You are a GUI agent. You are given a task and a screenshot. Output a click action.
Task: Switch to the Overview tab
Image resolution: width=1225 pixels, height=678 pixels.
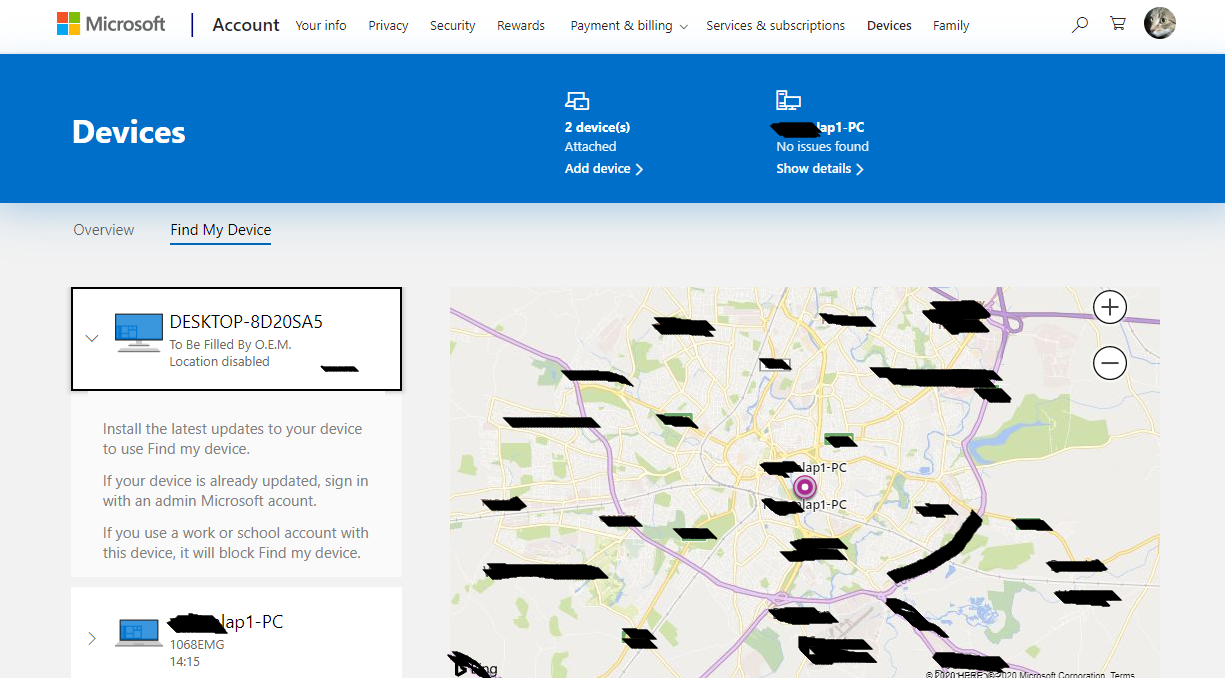point(104,230)
